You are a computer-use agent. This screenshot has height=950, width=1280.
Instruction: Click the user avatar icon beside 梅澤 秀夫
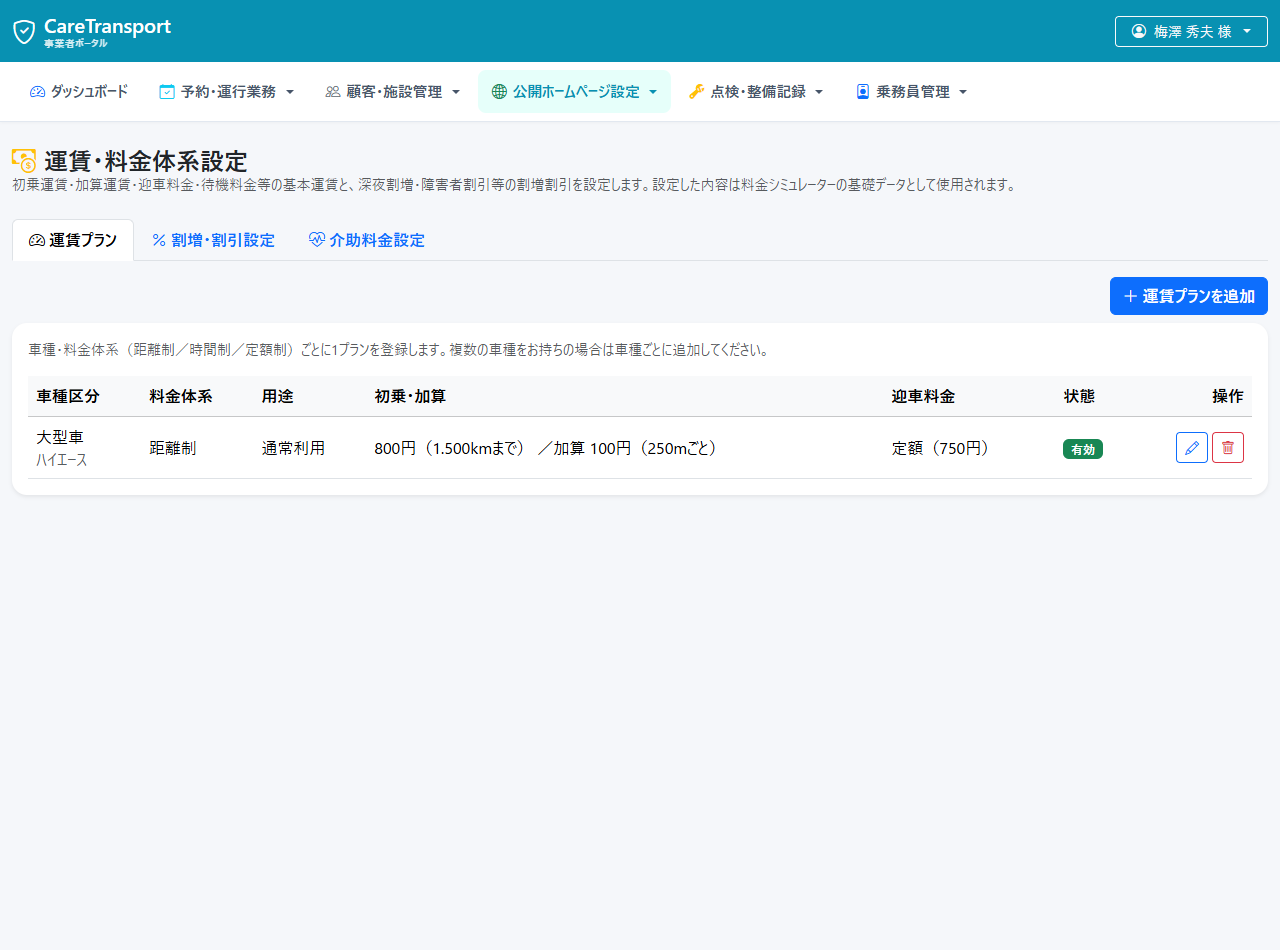[x=1139, y=31]
